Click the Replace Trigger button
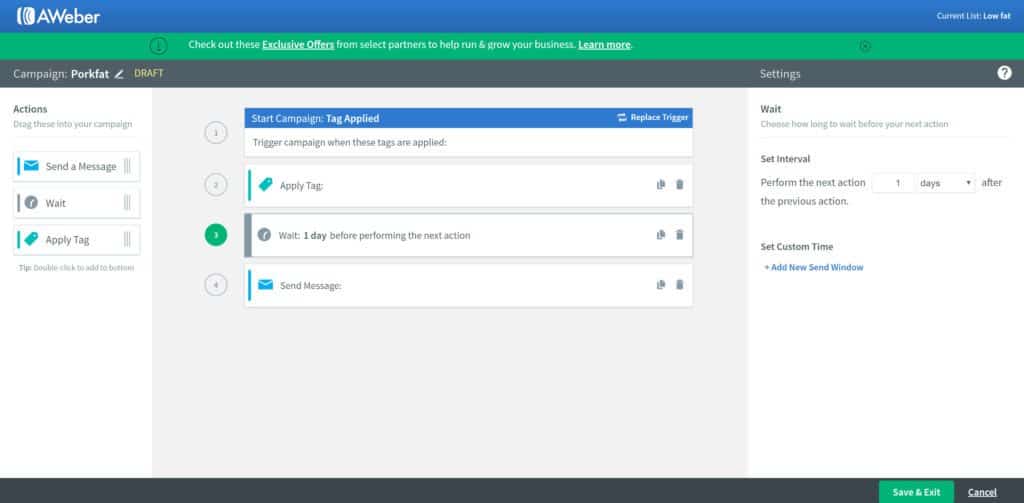The image size is (1024, 503). point(652,118)
